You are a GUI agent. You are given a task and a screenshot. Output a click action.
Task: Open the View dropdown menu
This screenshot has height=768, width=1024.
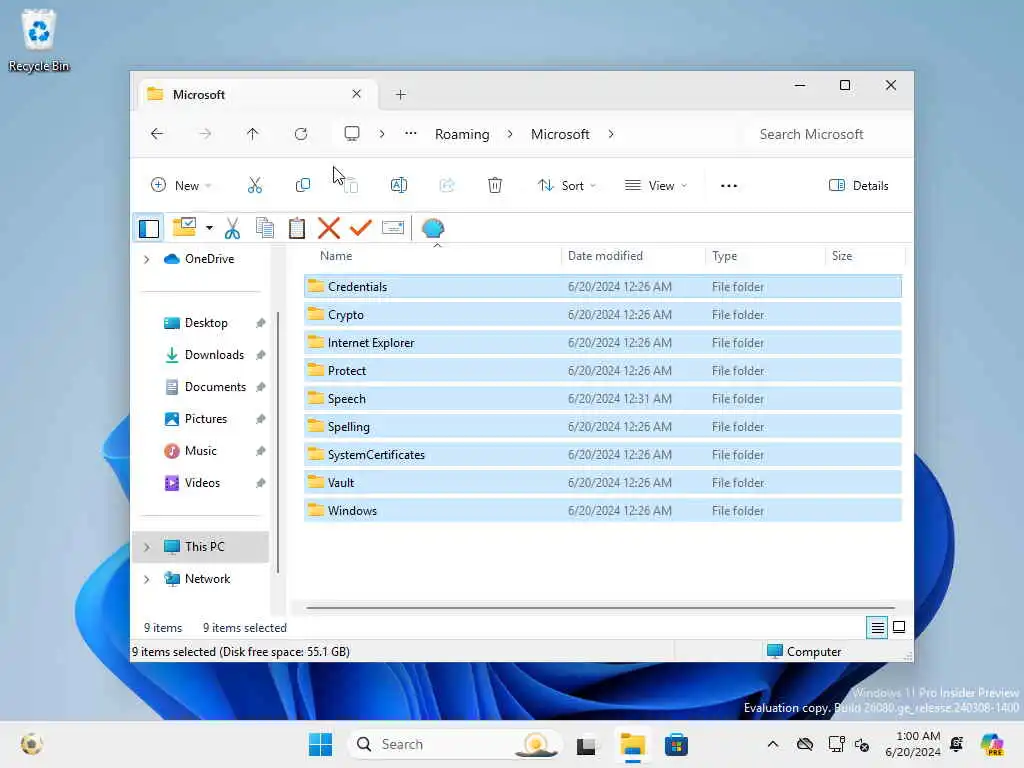coord(656,185)
